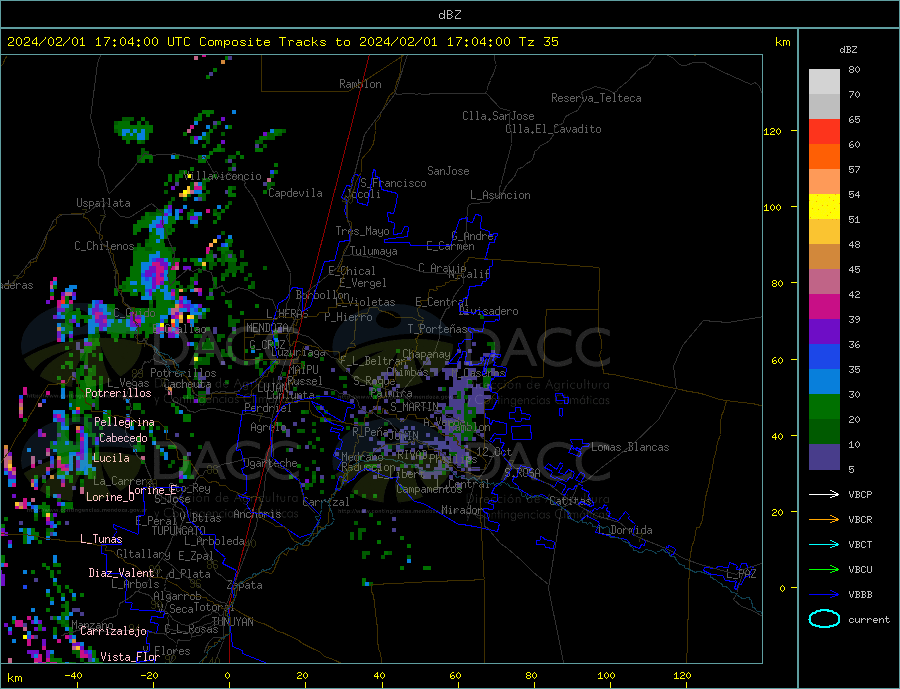Click the Capdevila map label
Viewport: 900px width, 689px height.
tap(295, 193)
